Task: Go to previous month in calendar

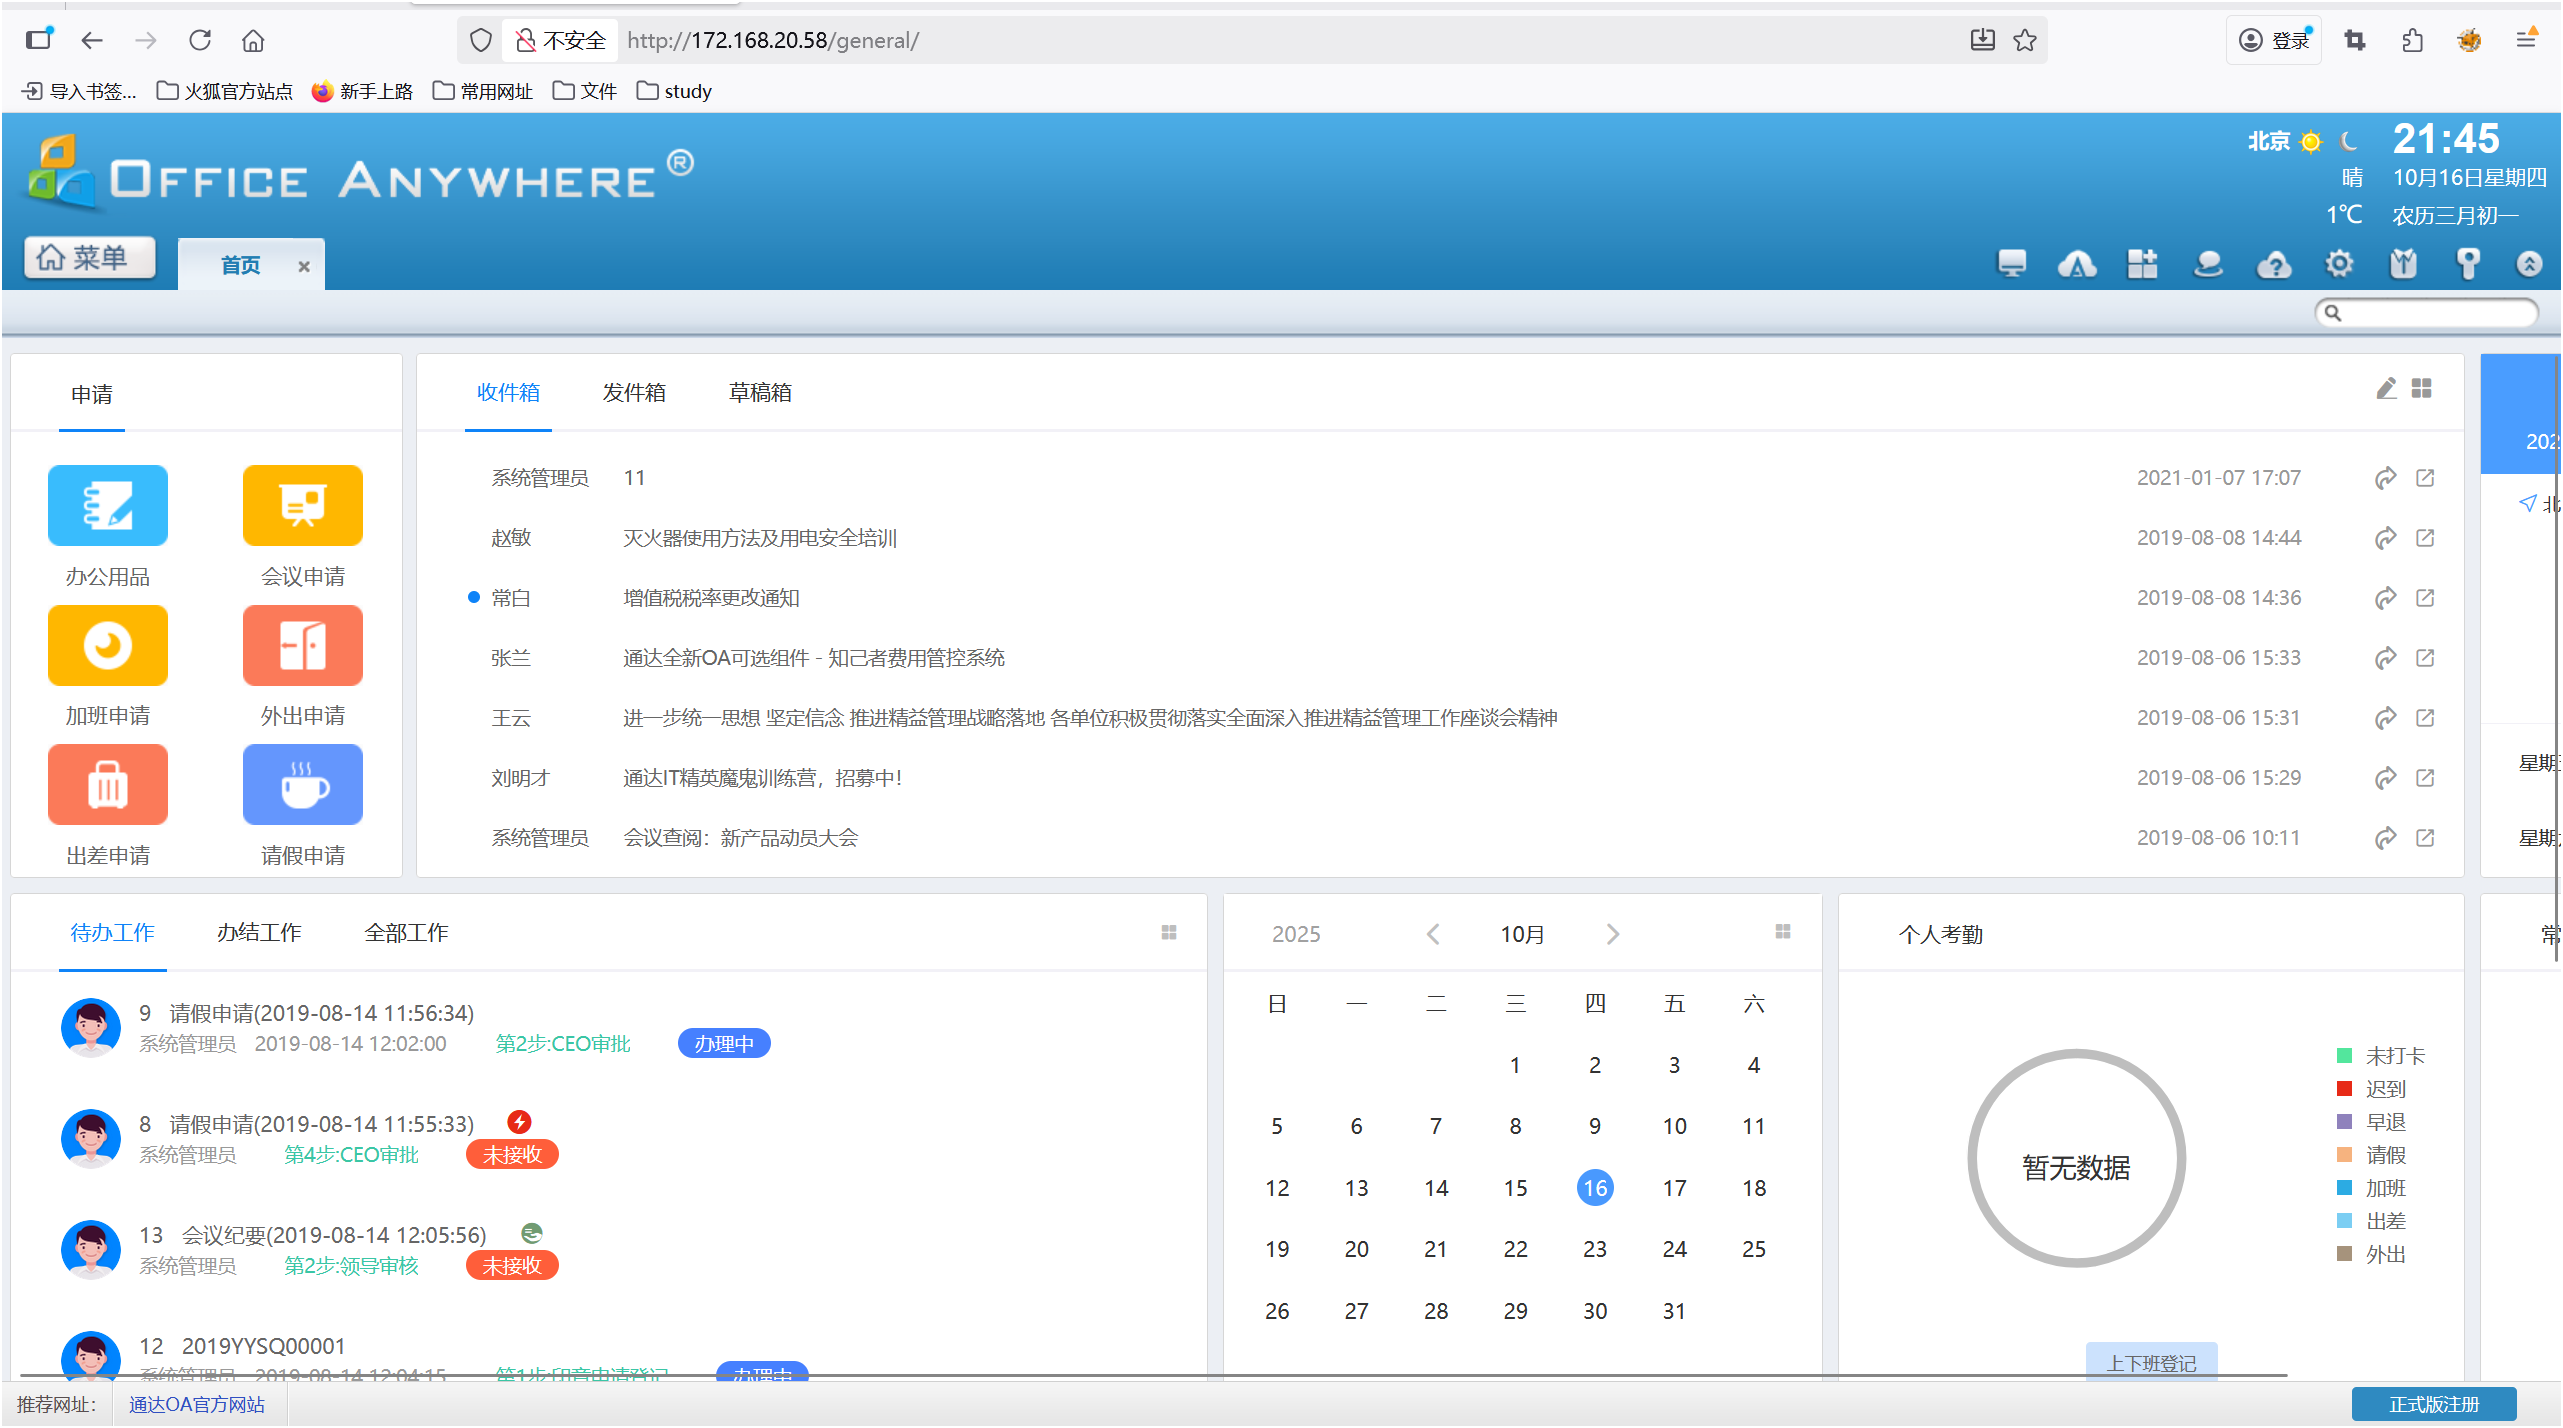Action: point(1433,934)
